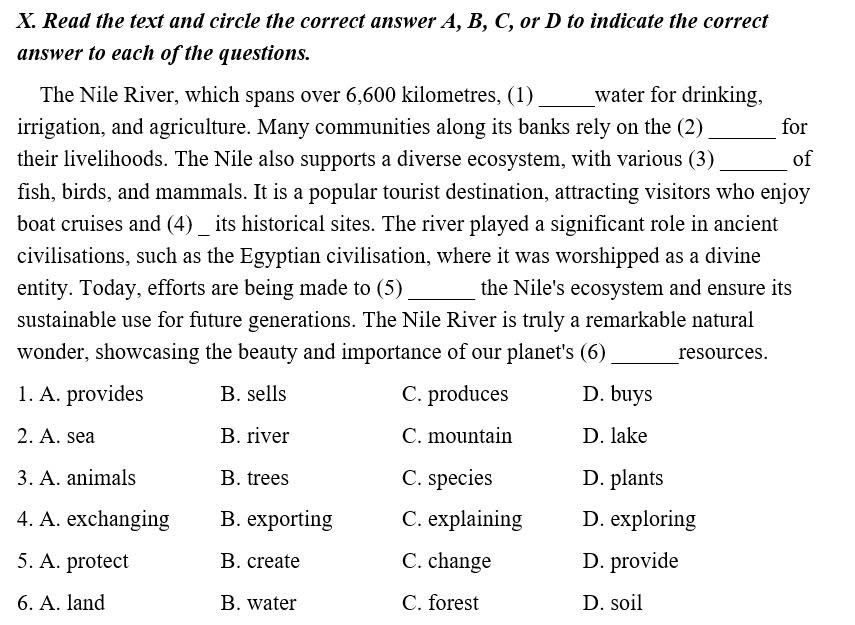Image resolution: width=855 pixels, height=625 pixels.
Task: Choose option C. species for question 3
Action: [447, 478]
